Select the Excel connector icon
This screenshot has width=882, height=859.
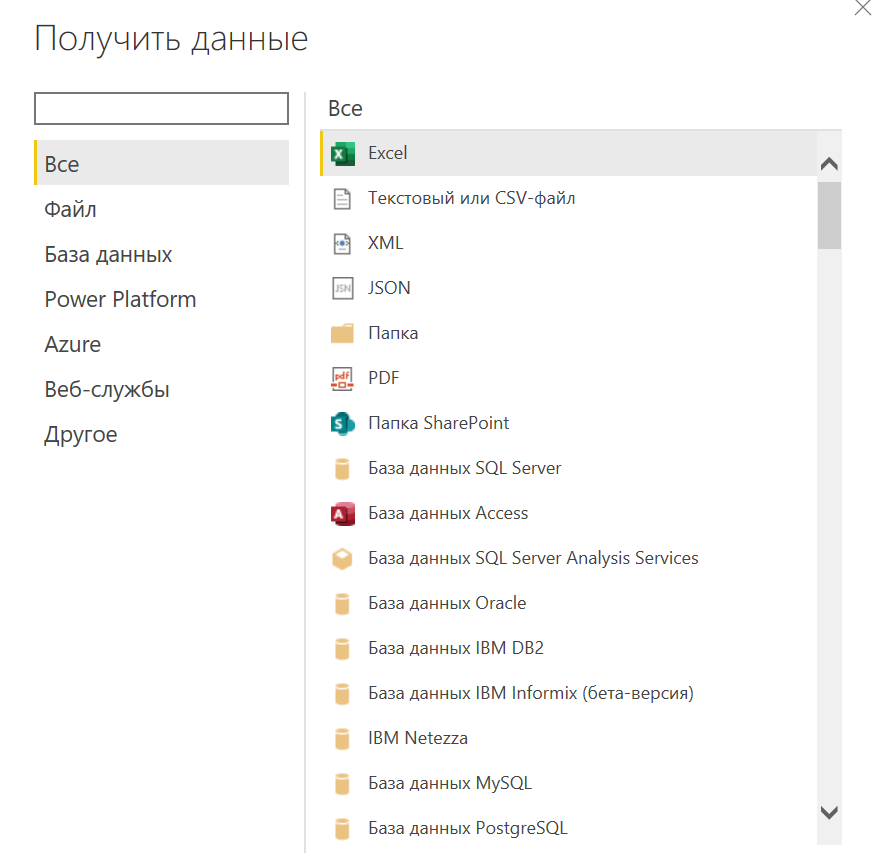343,154
